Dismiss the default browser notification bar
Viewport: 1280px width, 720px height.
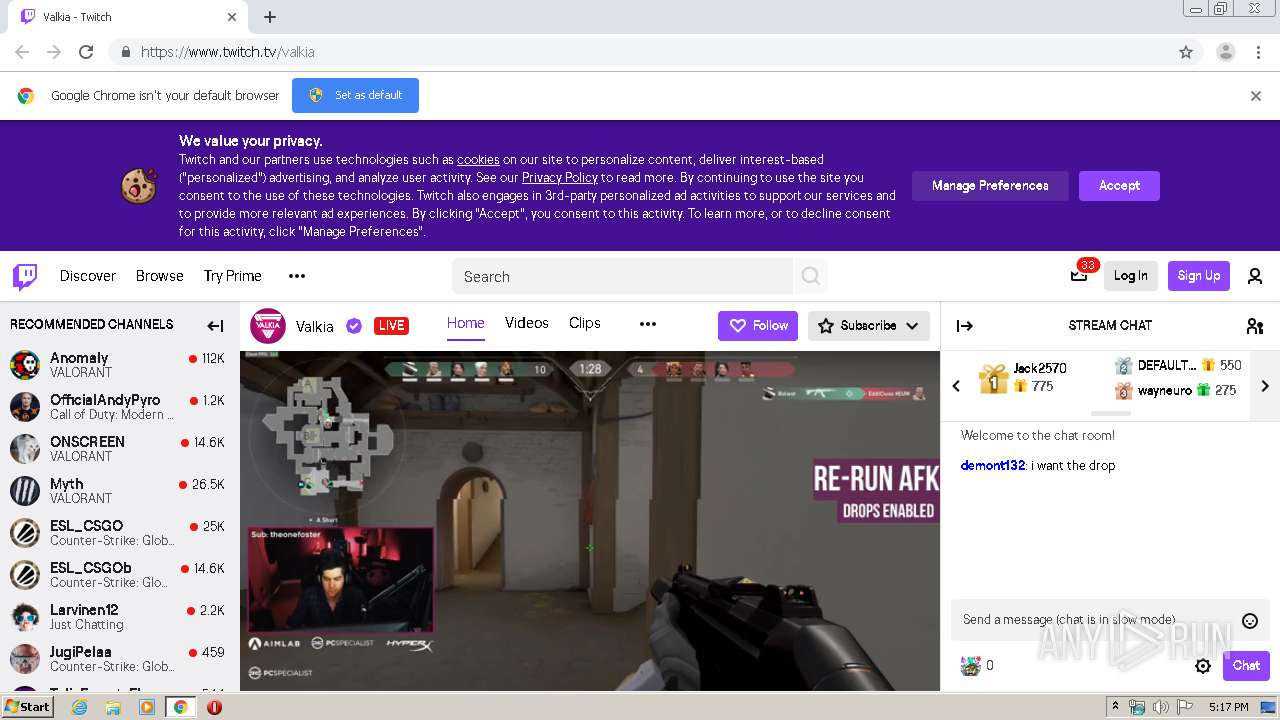click(1255, 96)
